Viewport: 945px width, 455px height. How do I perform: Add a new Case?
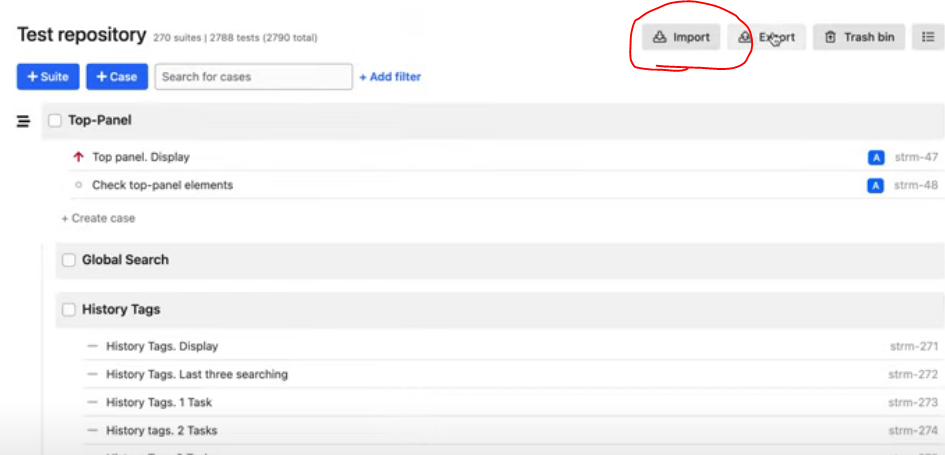pyautogui.click(x=117, y=77)
